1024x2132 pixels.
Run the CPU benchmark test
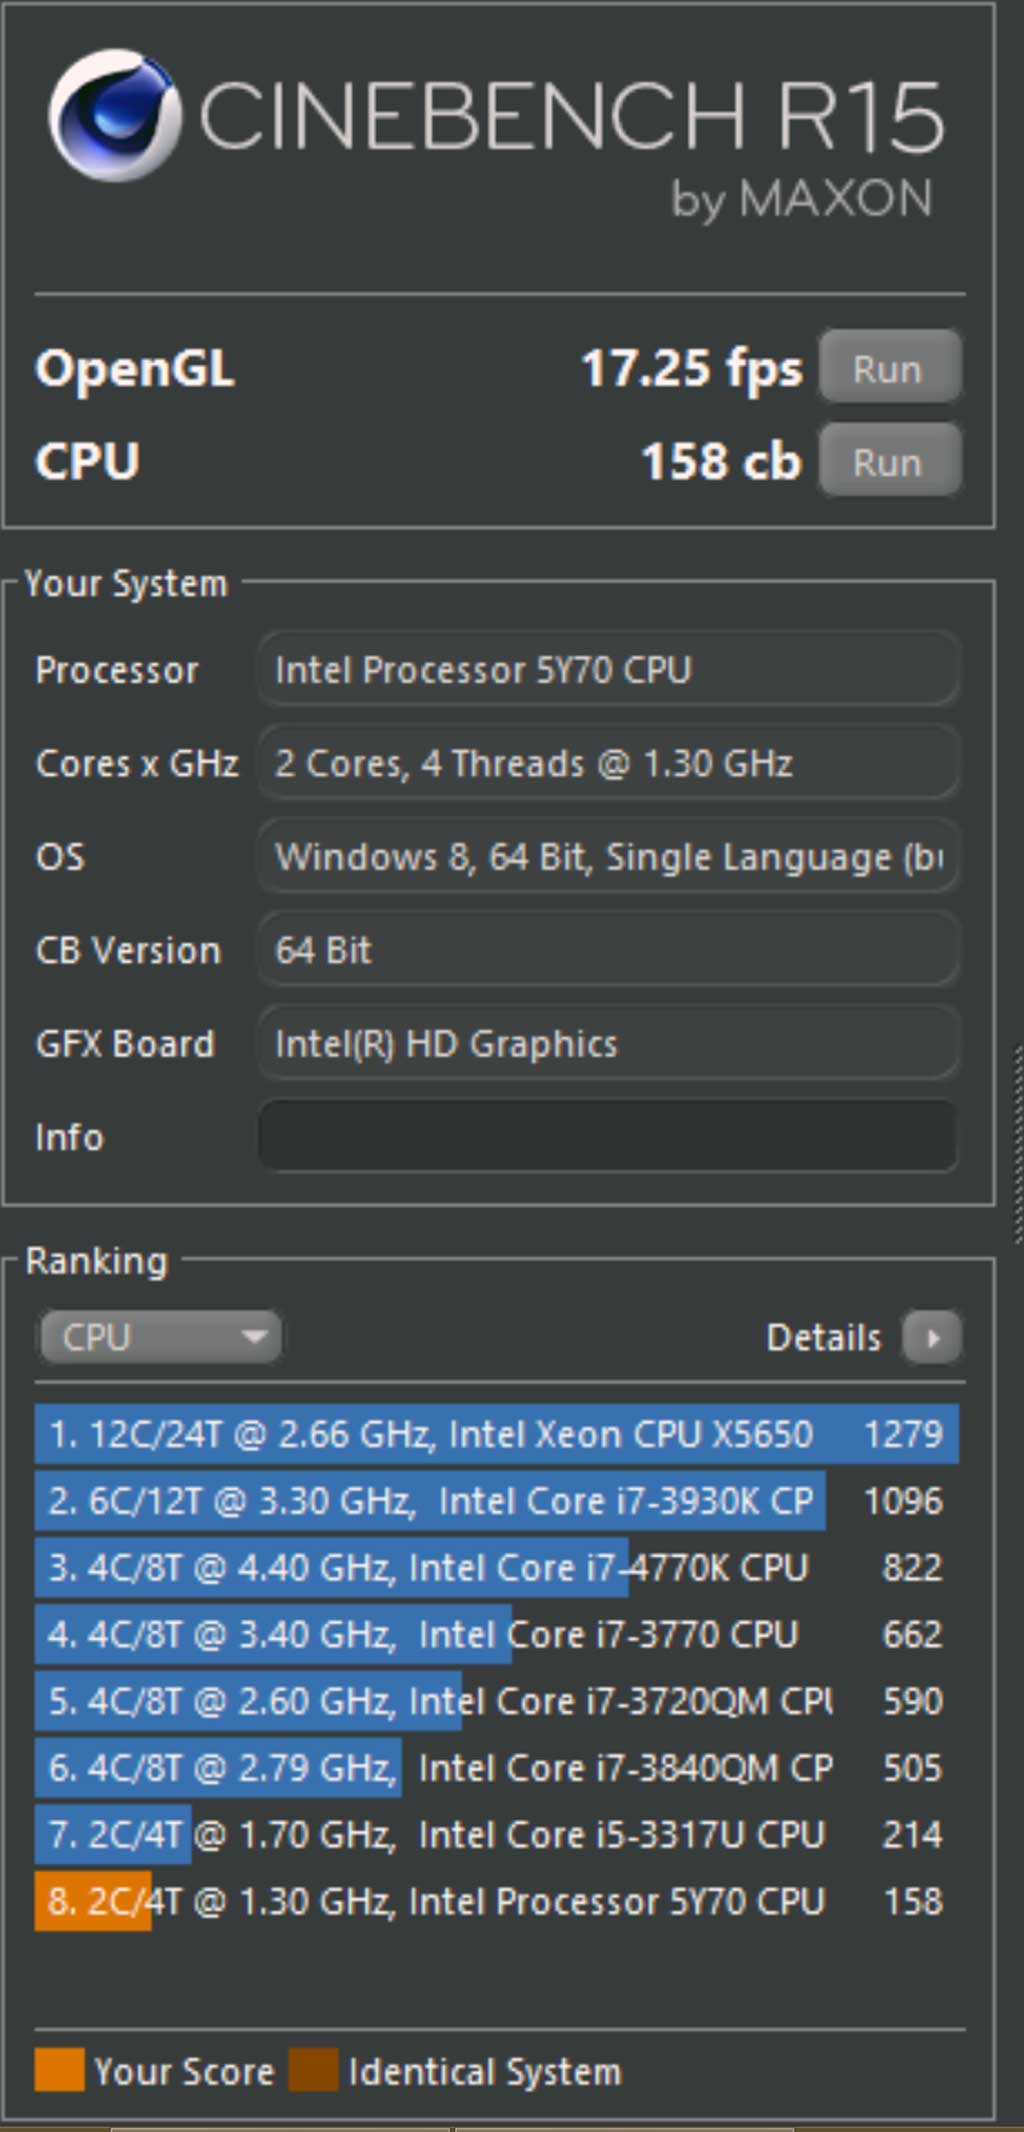click(889, 462)
